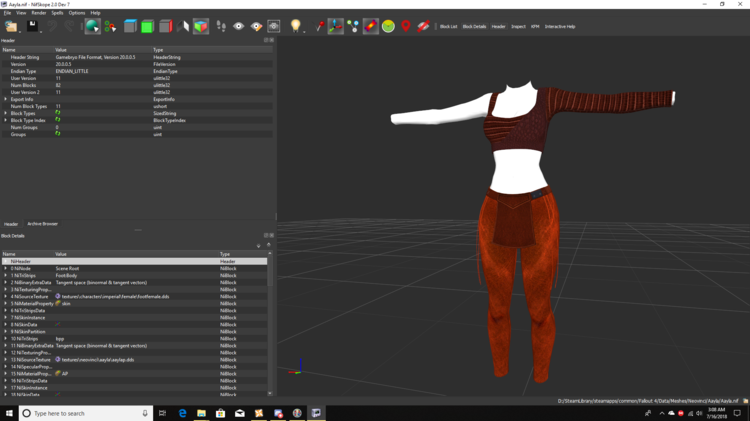Switch to the top view blue cube
This screenshot has height=421, width=750.
(130, 26)
